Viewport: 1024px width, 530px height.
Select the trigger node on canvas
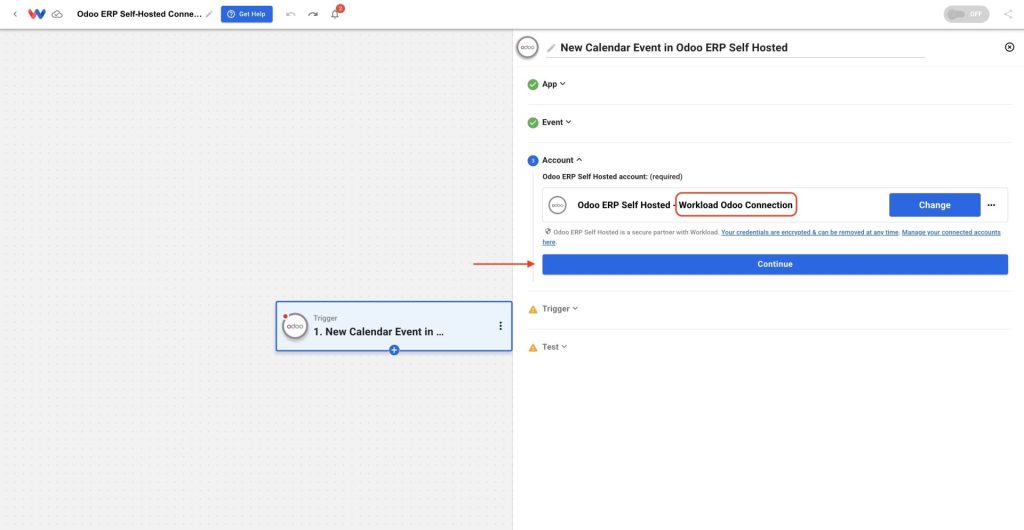click(394, 326)
